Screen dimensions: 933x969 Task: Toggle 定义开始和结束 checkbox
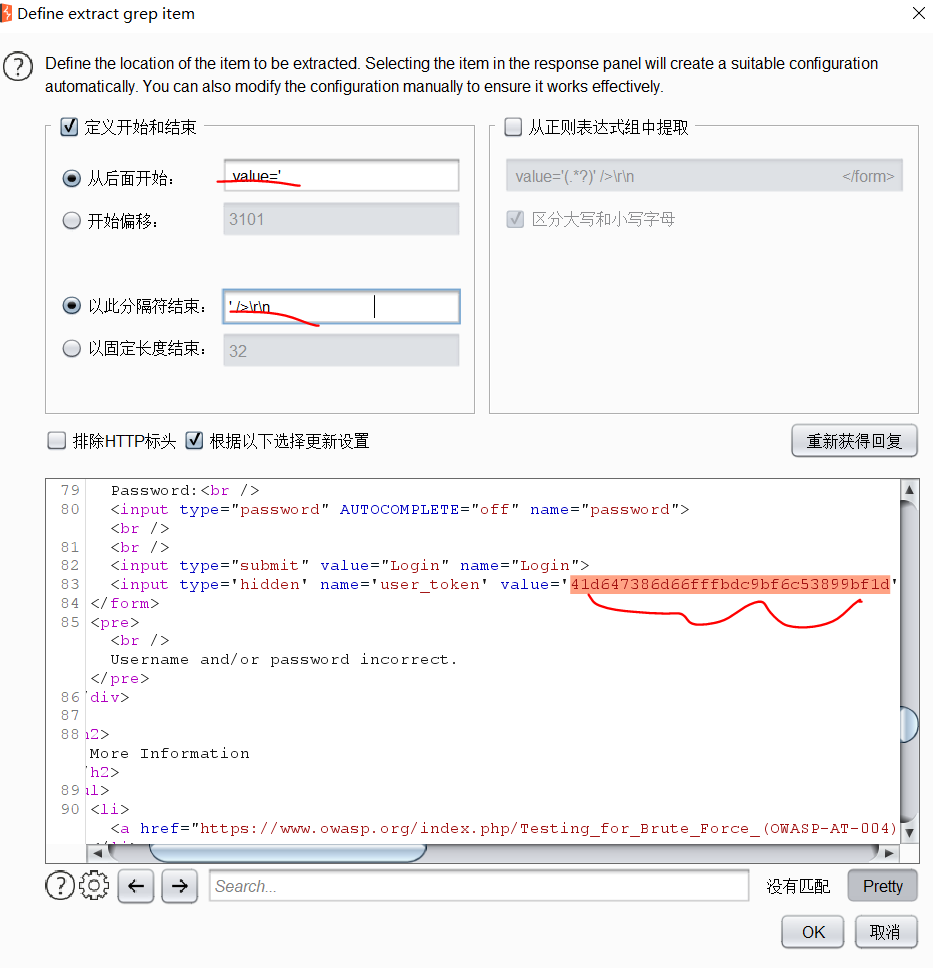(x=69, y=127)
